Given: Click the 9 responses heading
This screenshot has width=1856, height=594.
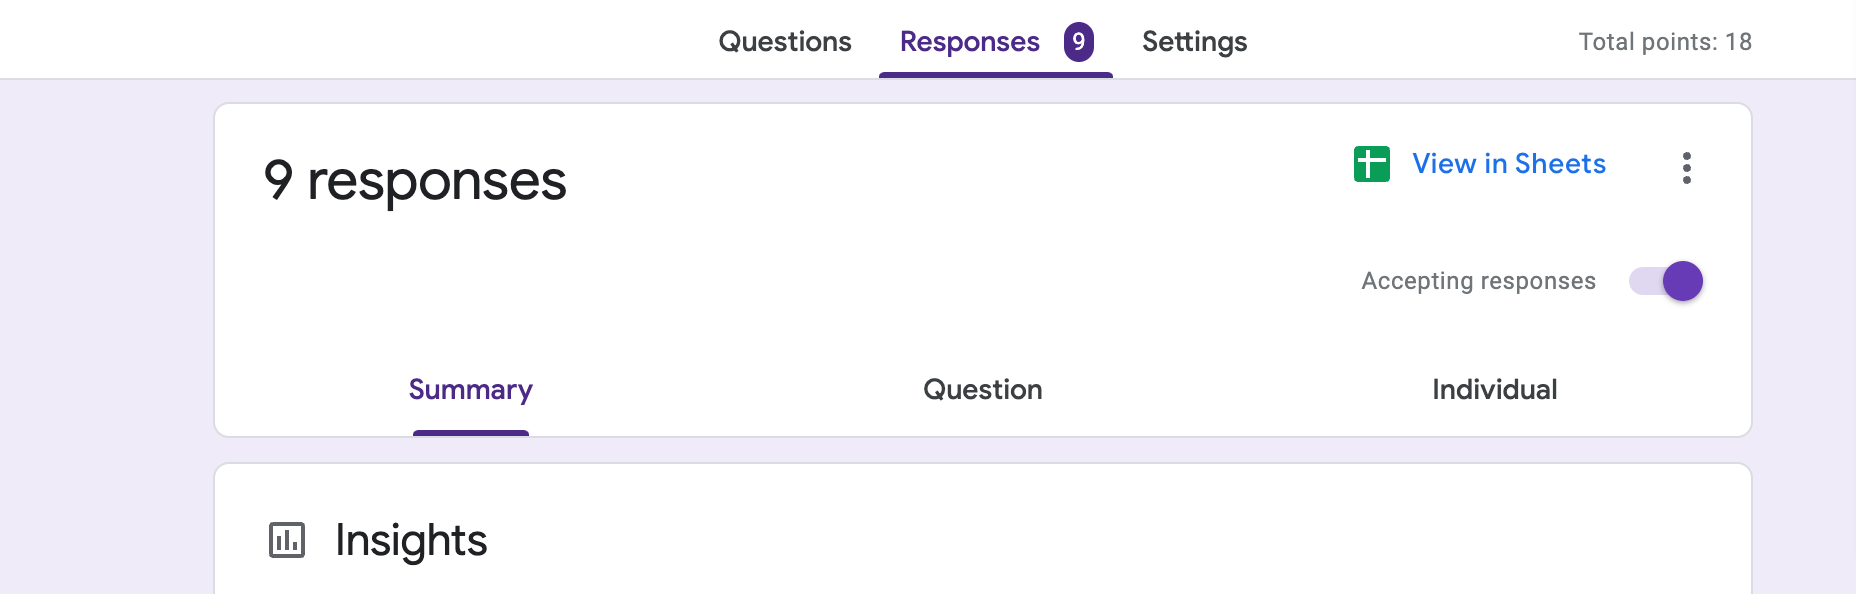Looking at the screenshot, I should pyautogui.click(x=415, y=181).
